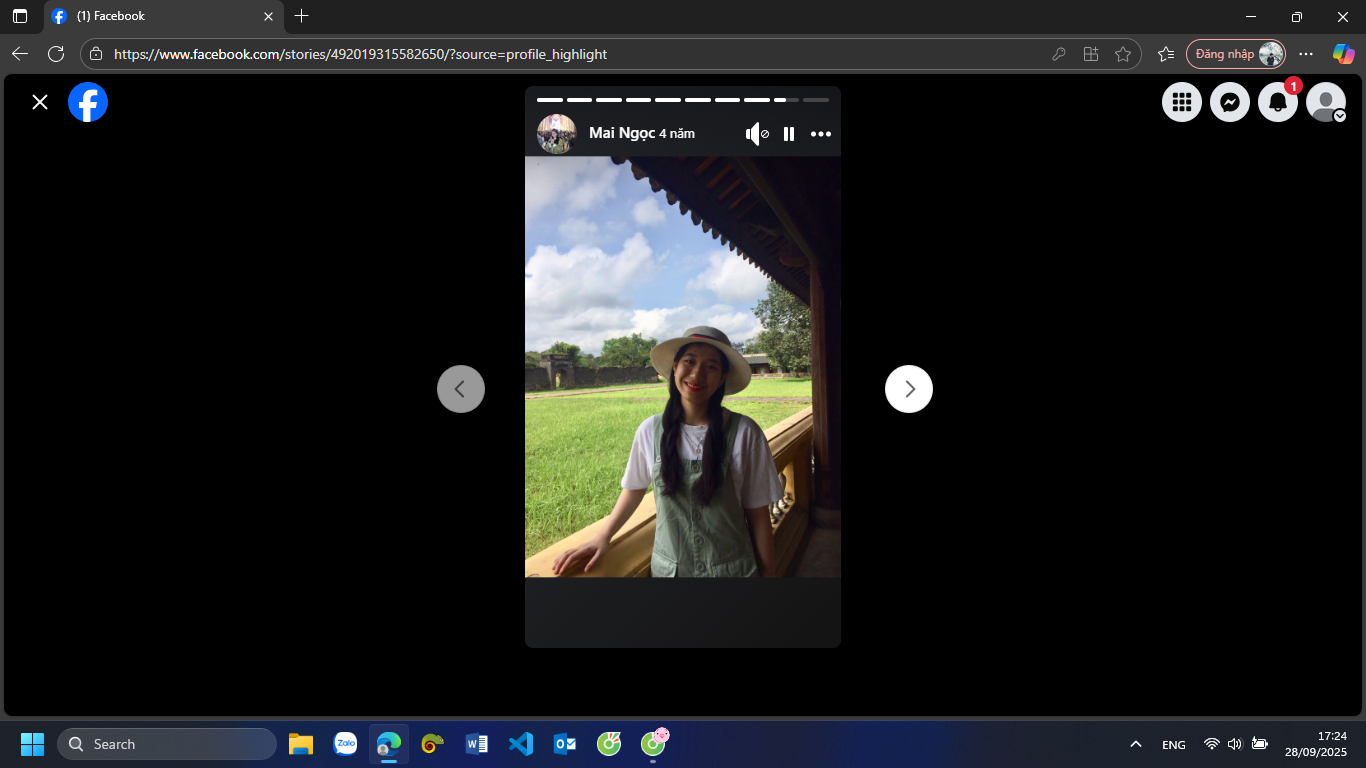Select the (1) Facebook tab
This screenshot has height=768, width=1366.
tap(162, 16)
